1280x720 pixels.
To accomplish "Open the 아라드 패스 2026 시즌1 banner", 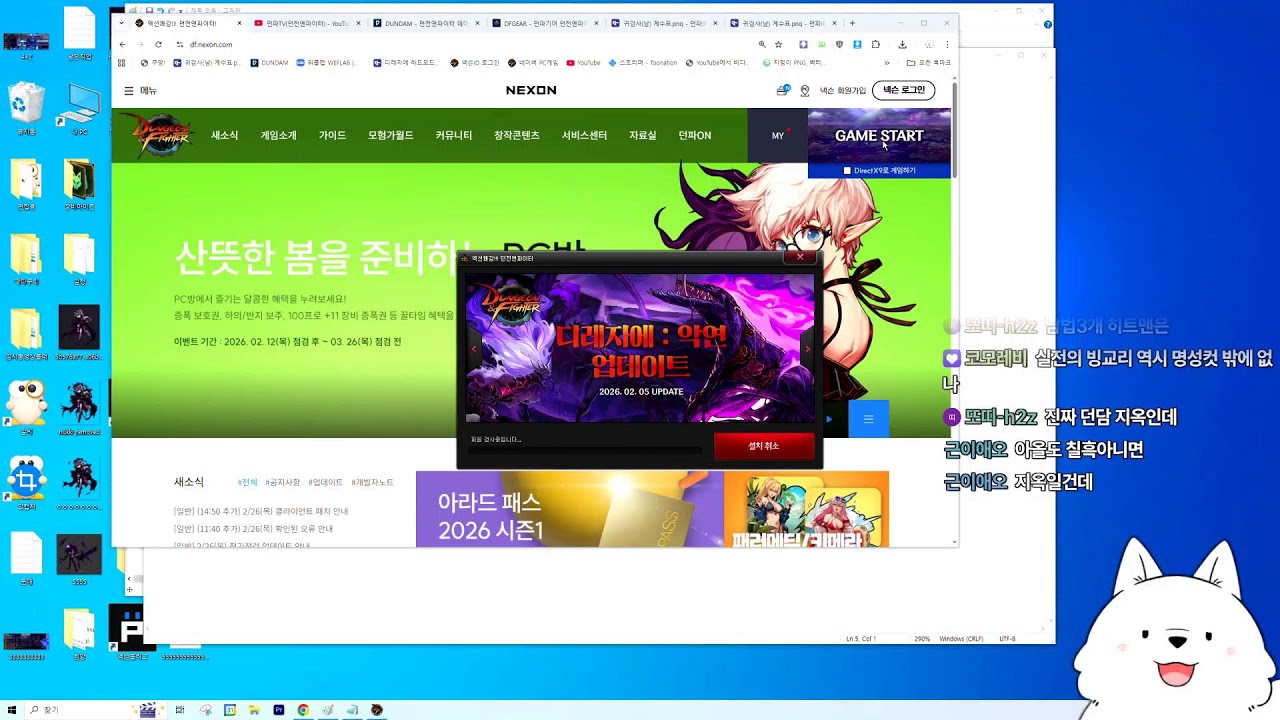I will [x=568, y=510].
